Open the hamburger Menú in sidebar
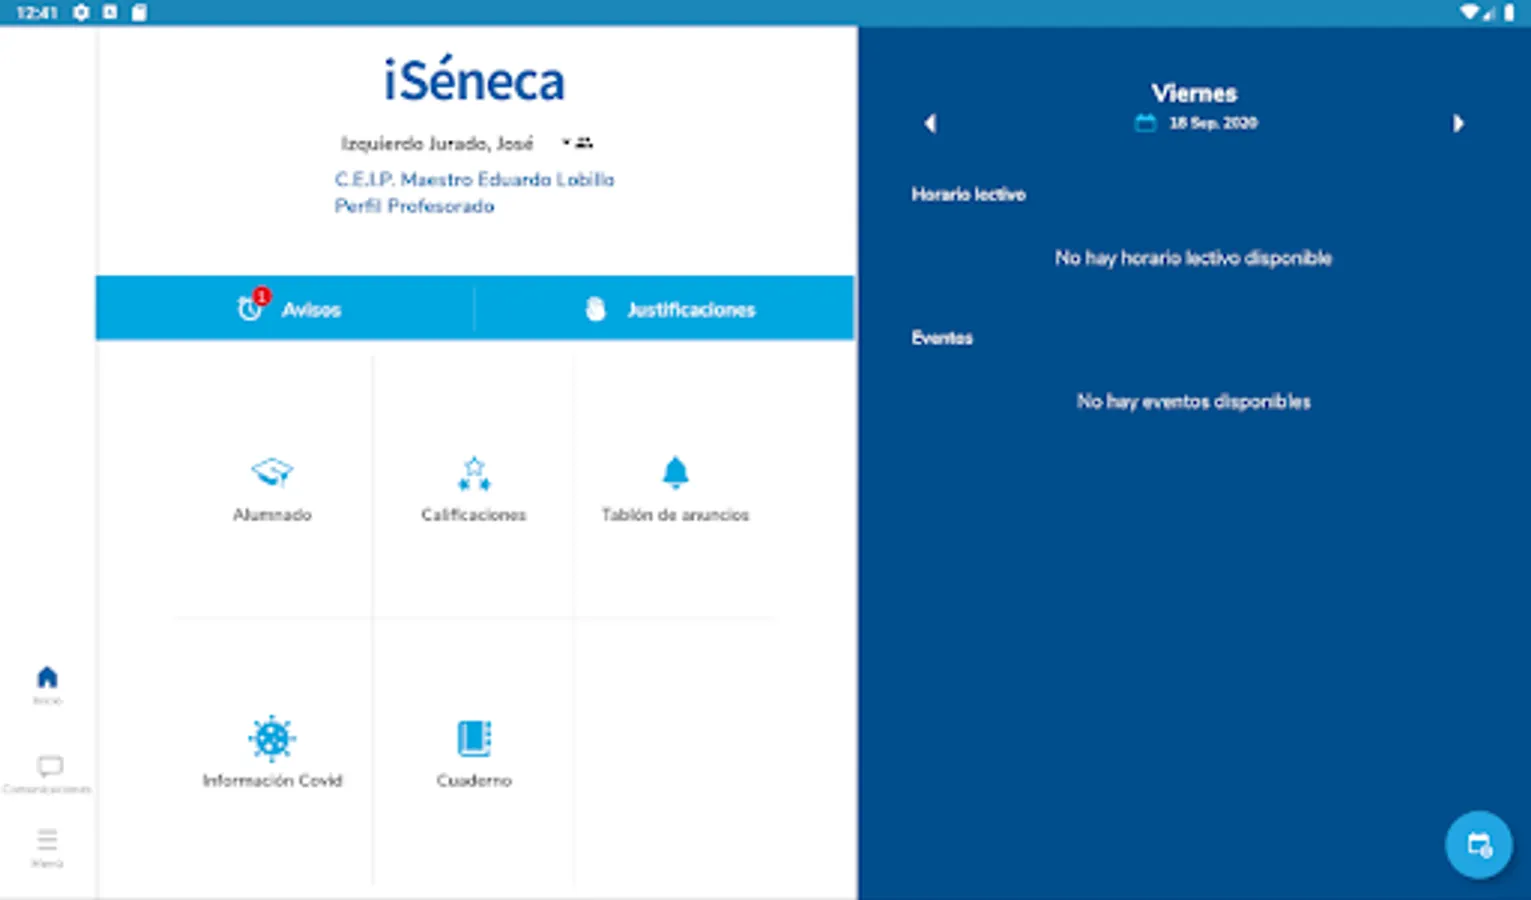Screen dimensions: 1531x900 [x=47, y=840]
